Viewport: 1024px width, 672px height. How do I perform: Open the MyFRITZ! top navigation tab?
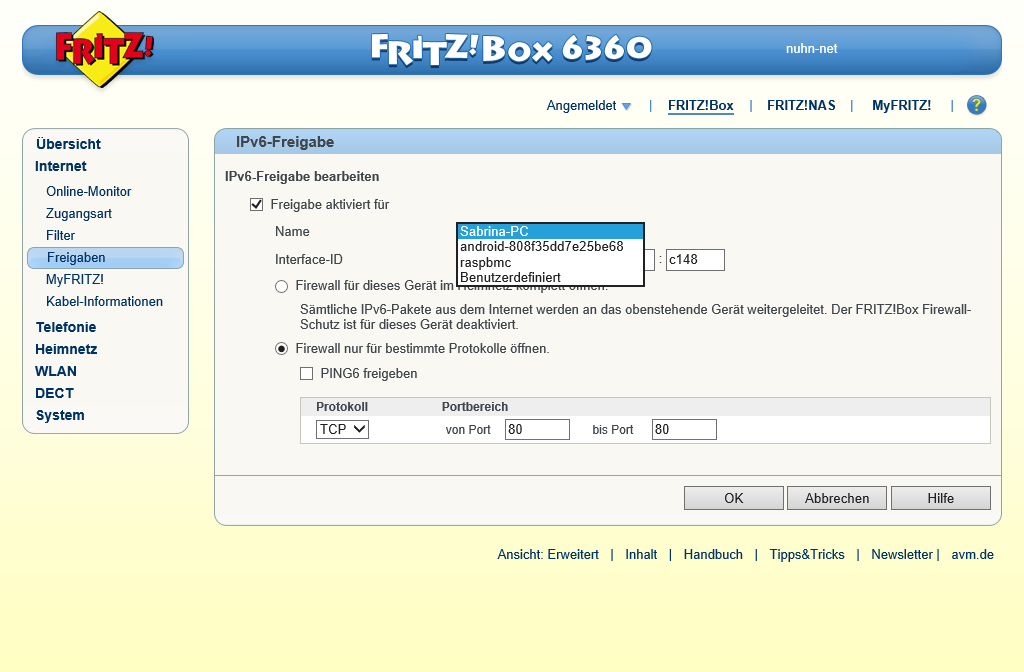point(901,105)
